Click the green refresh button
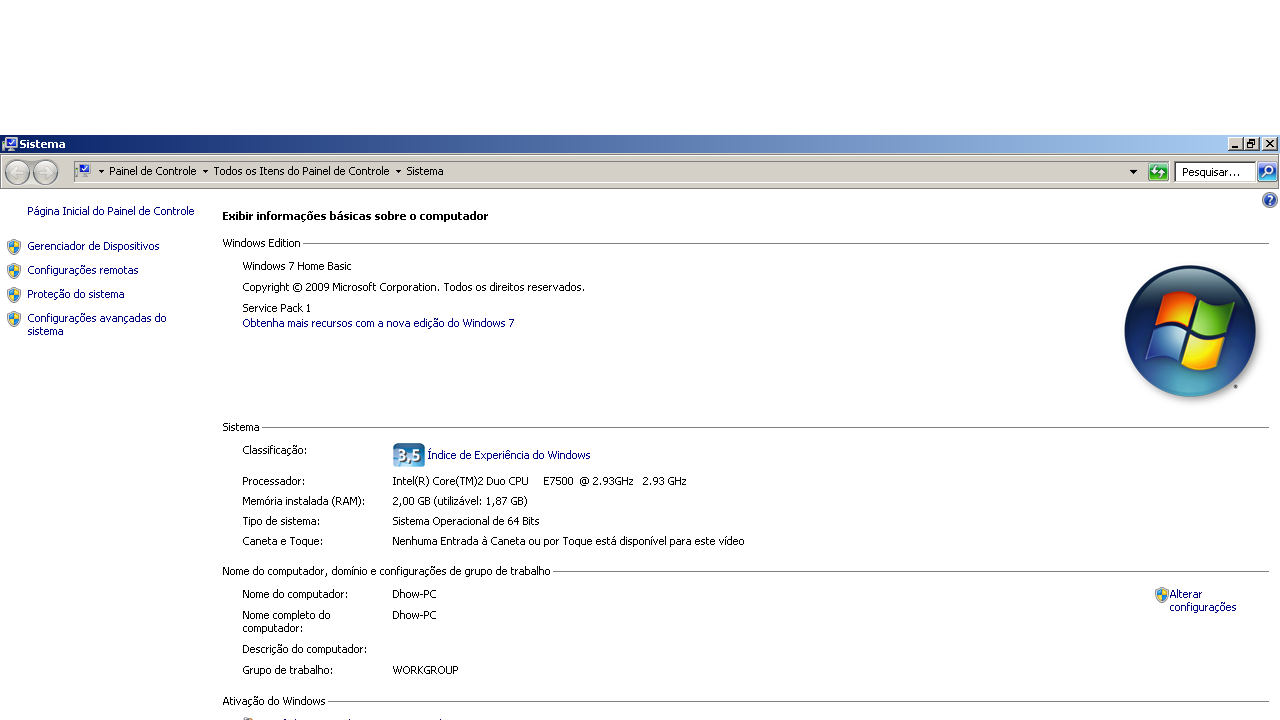Image resolution: width=1280 pixels, height=720 pixels. [x=1158, y=172]
